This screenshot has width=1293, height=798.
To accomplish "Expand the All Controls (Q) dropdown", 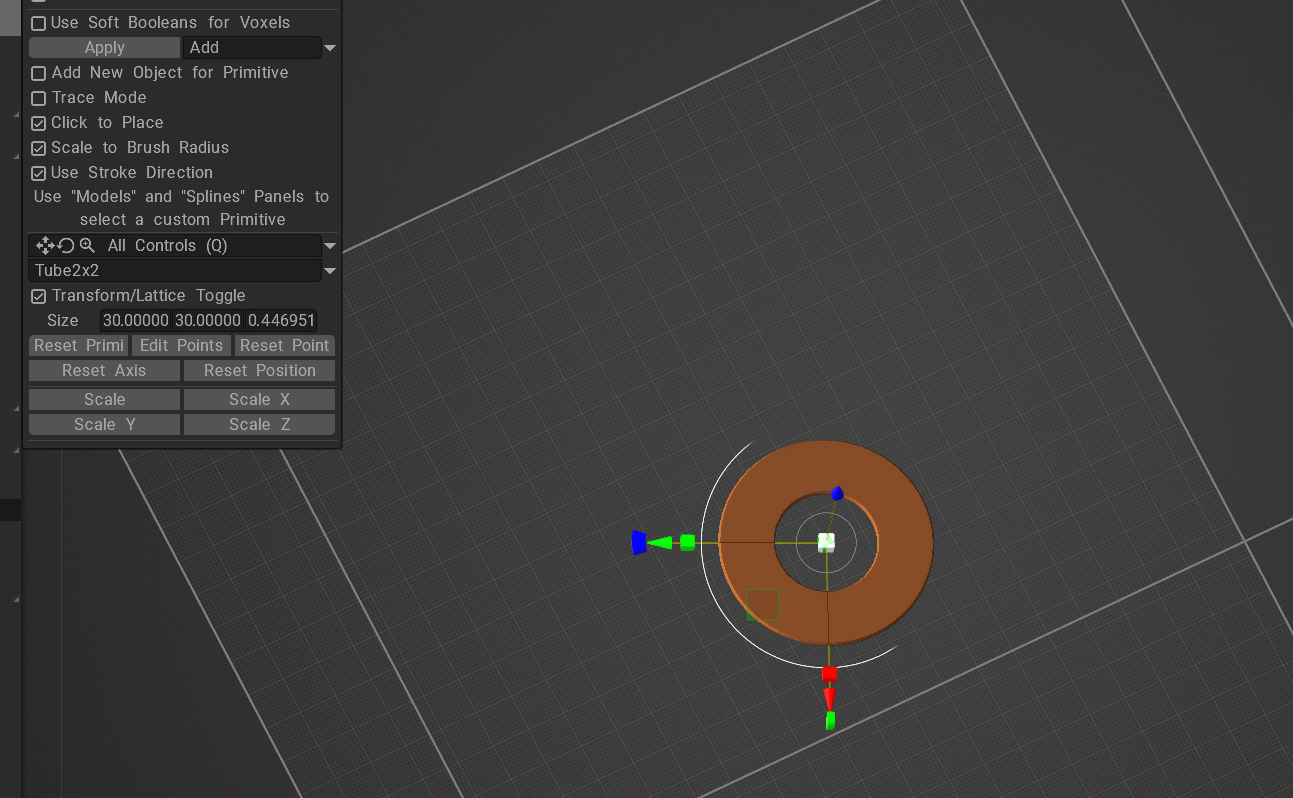I will (x=328, y=246).
